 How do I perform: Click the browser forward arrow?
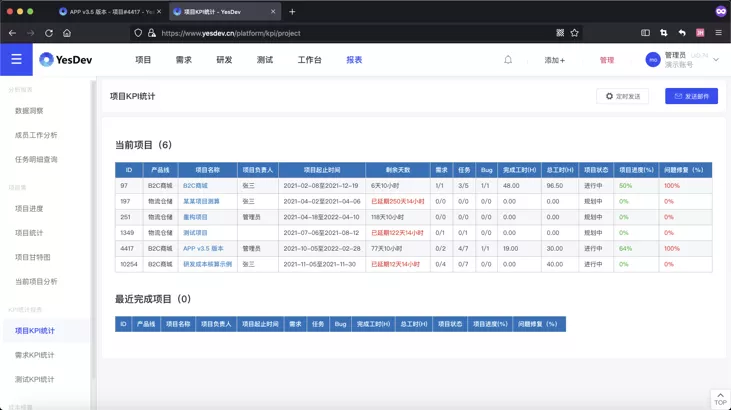tap(31, 33)
